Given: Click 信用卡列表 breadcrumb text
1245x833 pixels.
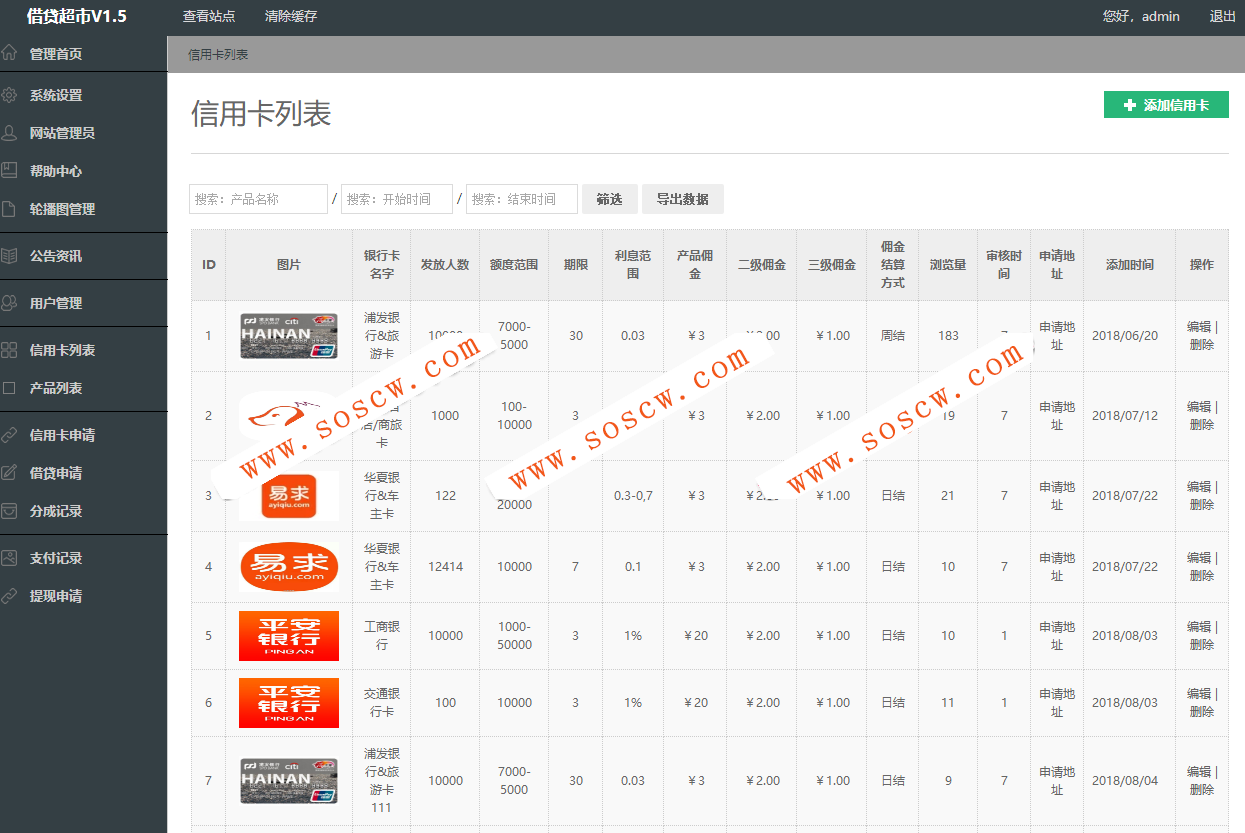Looking at the screenshot, I should point(218,54).
